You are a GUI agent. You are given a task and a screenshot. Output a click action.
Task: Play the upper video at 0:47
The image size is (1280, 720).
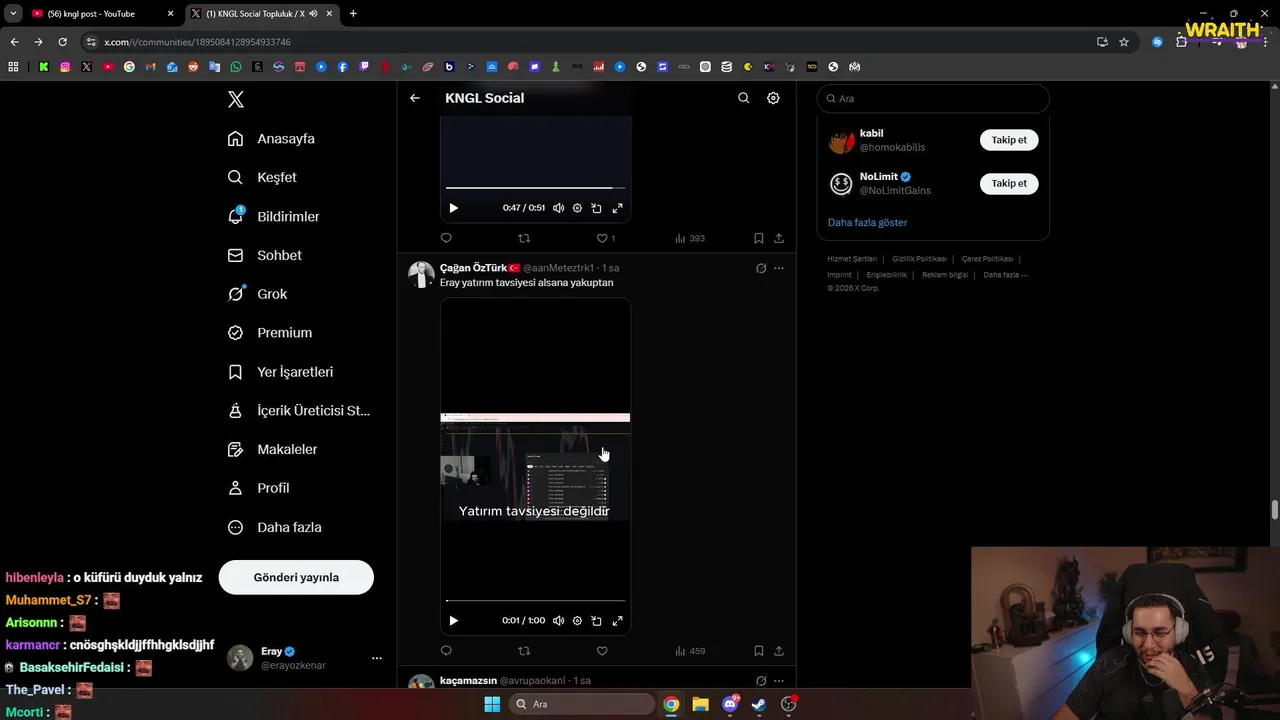coord(453,208)
